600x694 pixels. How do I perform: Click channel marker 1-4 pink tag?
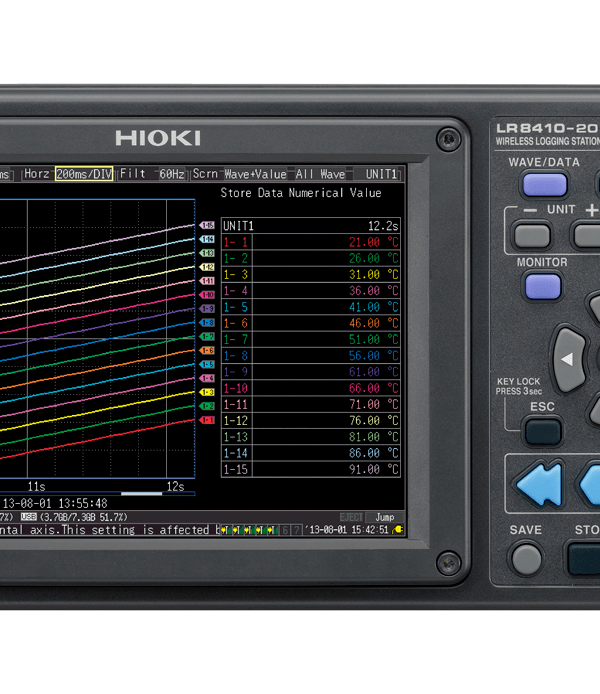click(207, 378)
